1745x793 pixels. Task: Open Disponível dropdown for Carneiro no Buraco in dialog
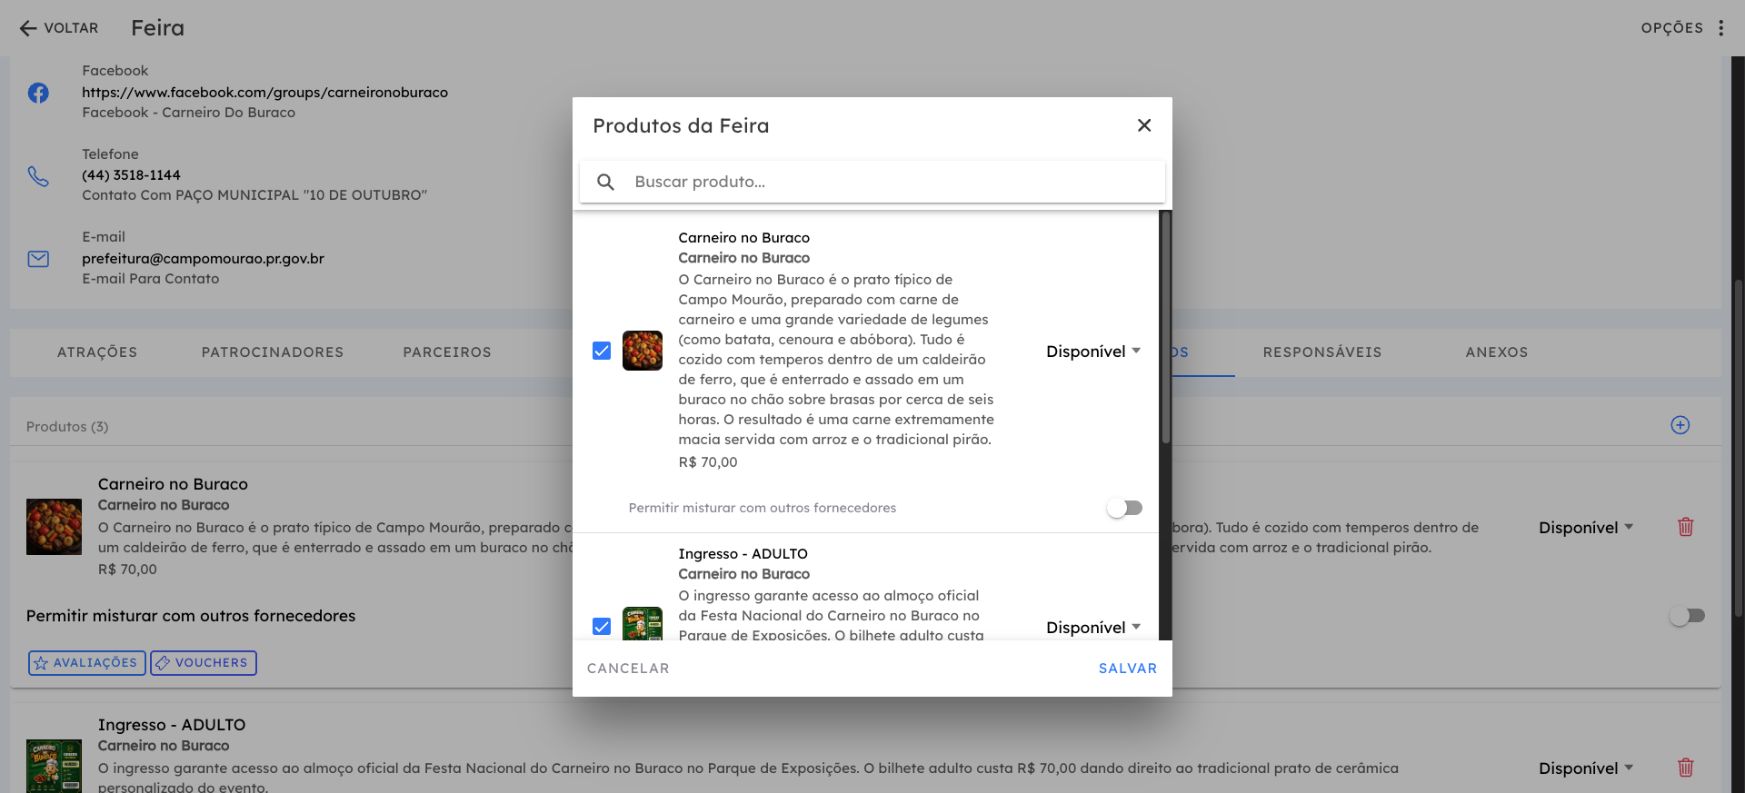[x=1093, y=351]
